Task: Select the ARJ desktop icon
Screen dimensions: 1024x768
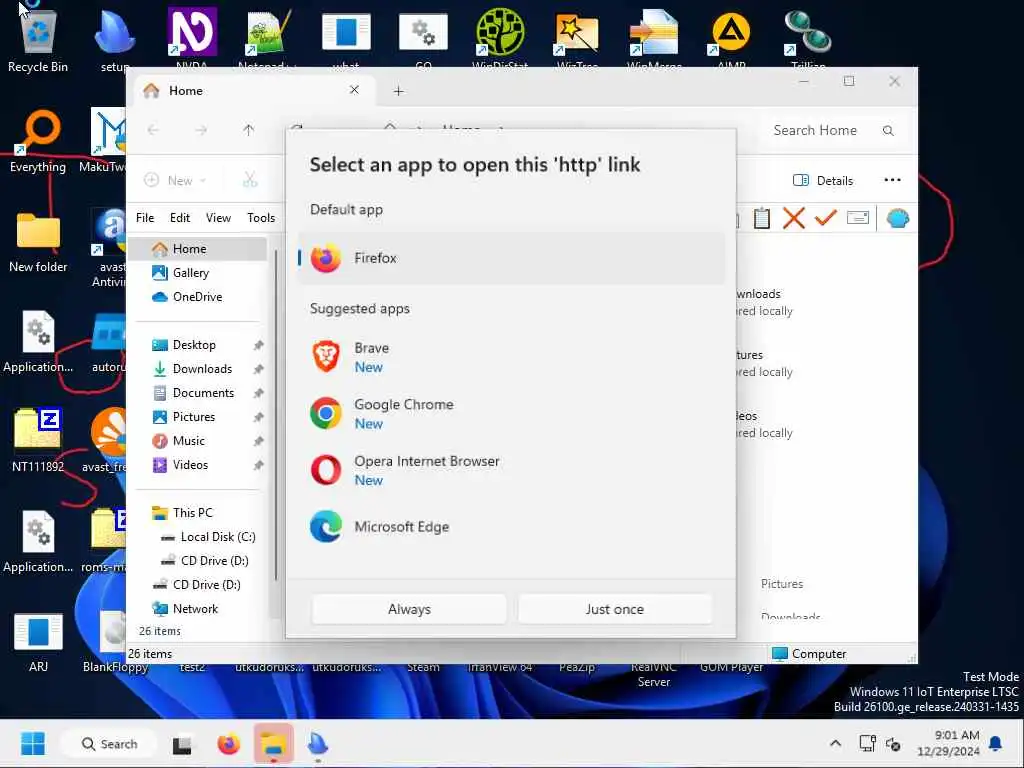Action: pyautogui.click(x=38, y=641)
